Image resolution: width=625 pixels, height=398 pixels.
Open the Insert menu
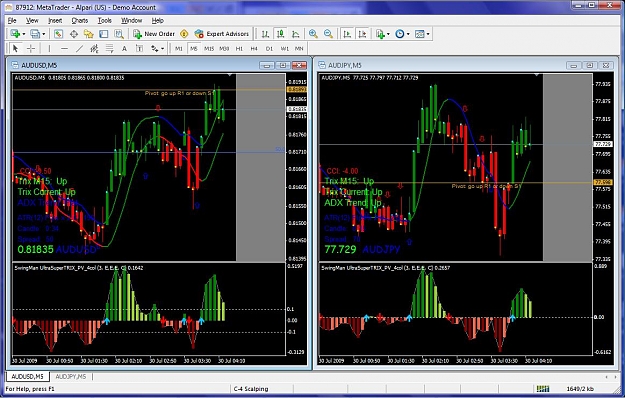(x=55, y=20)
